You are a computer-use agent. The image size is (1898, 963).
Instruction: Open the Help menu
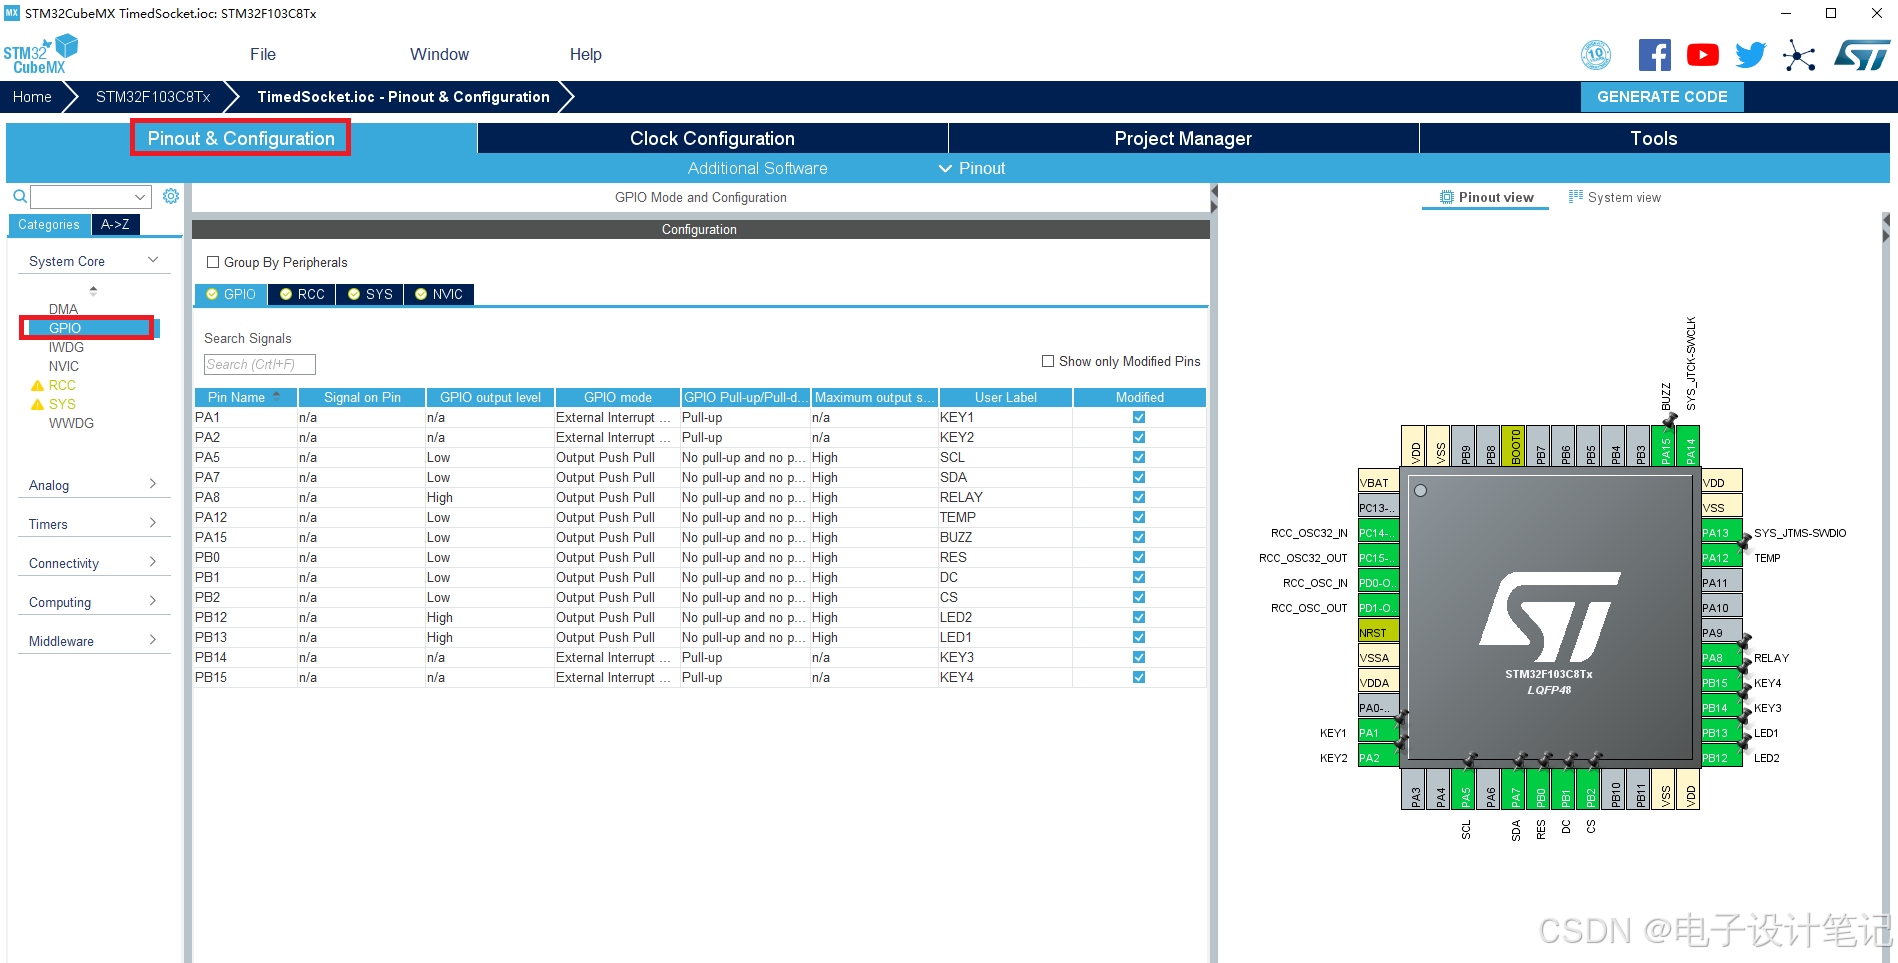(586, 54)
